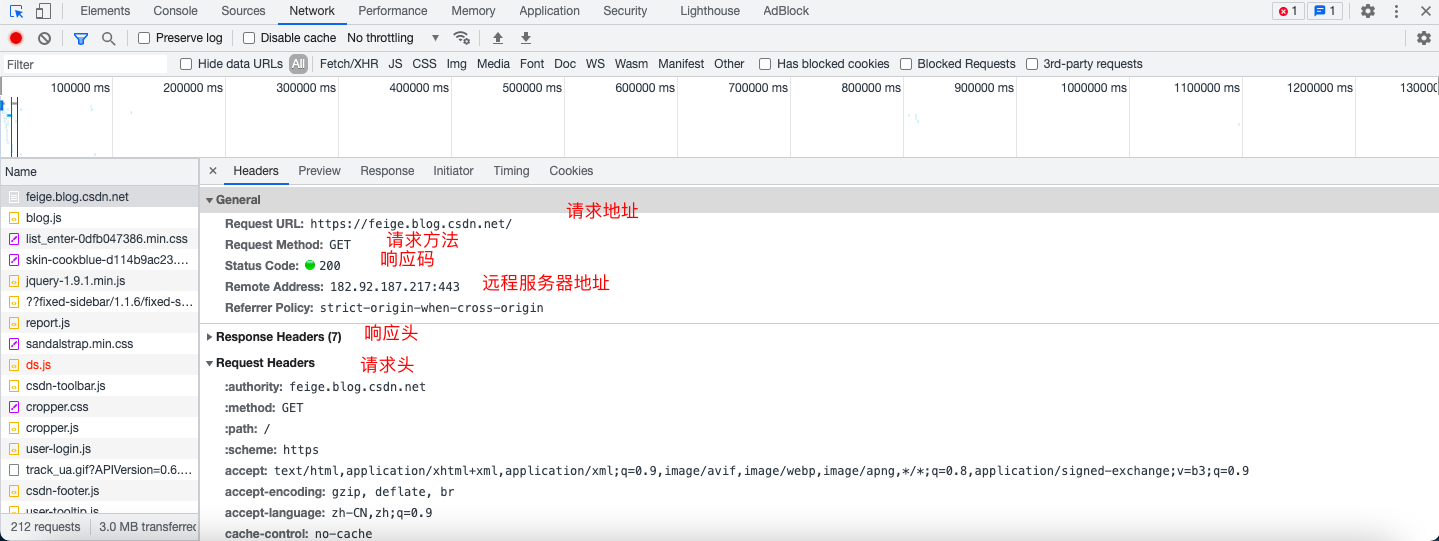Enable the Disable cache checkbox
This screenshot has height=541, width=1439.
(x=249, y=38)
